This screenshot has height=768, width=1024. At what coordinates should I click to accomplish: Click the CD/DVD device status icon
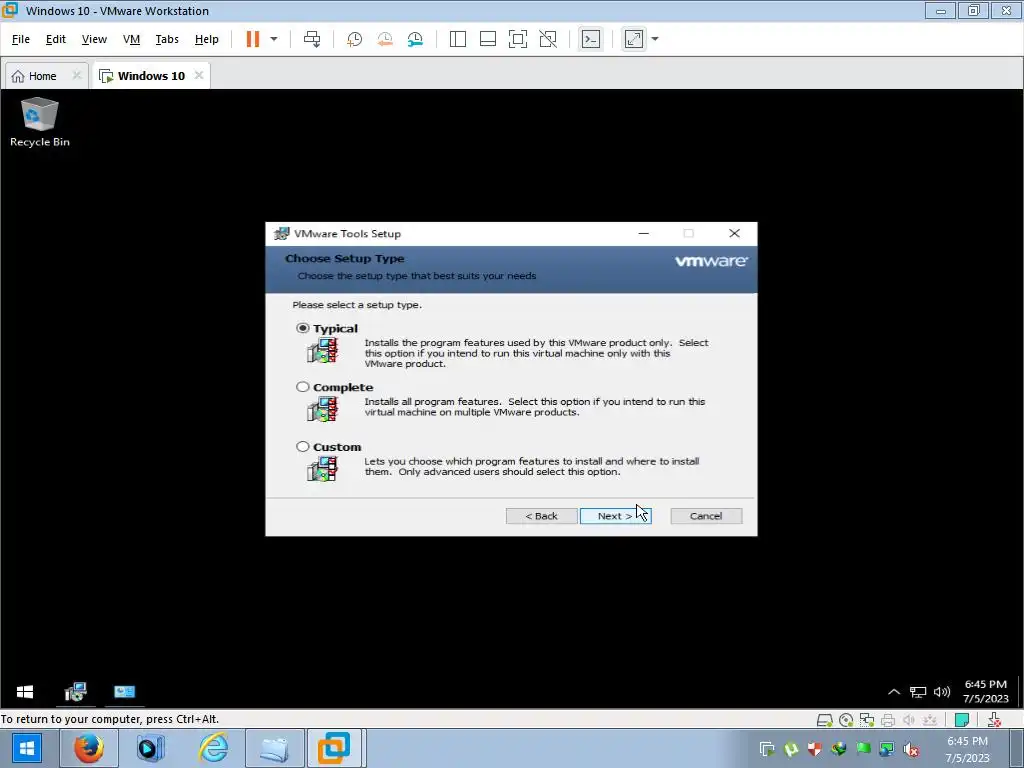[x=846, y=720]
